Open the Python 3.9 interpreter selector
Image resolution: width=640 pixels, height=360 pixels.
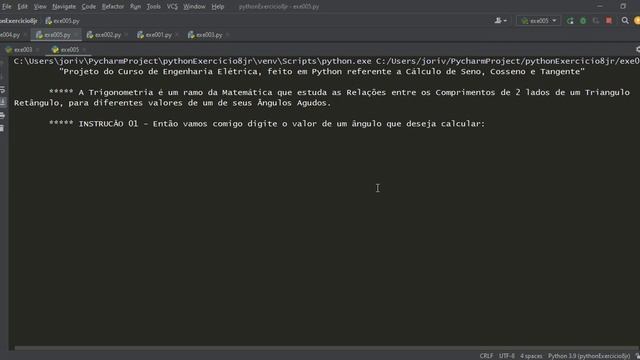pyautogui.click(x=589, y=356)
